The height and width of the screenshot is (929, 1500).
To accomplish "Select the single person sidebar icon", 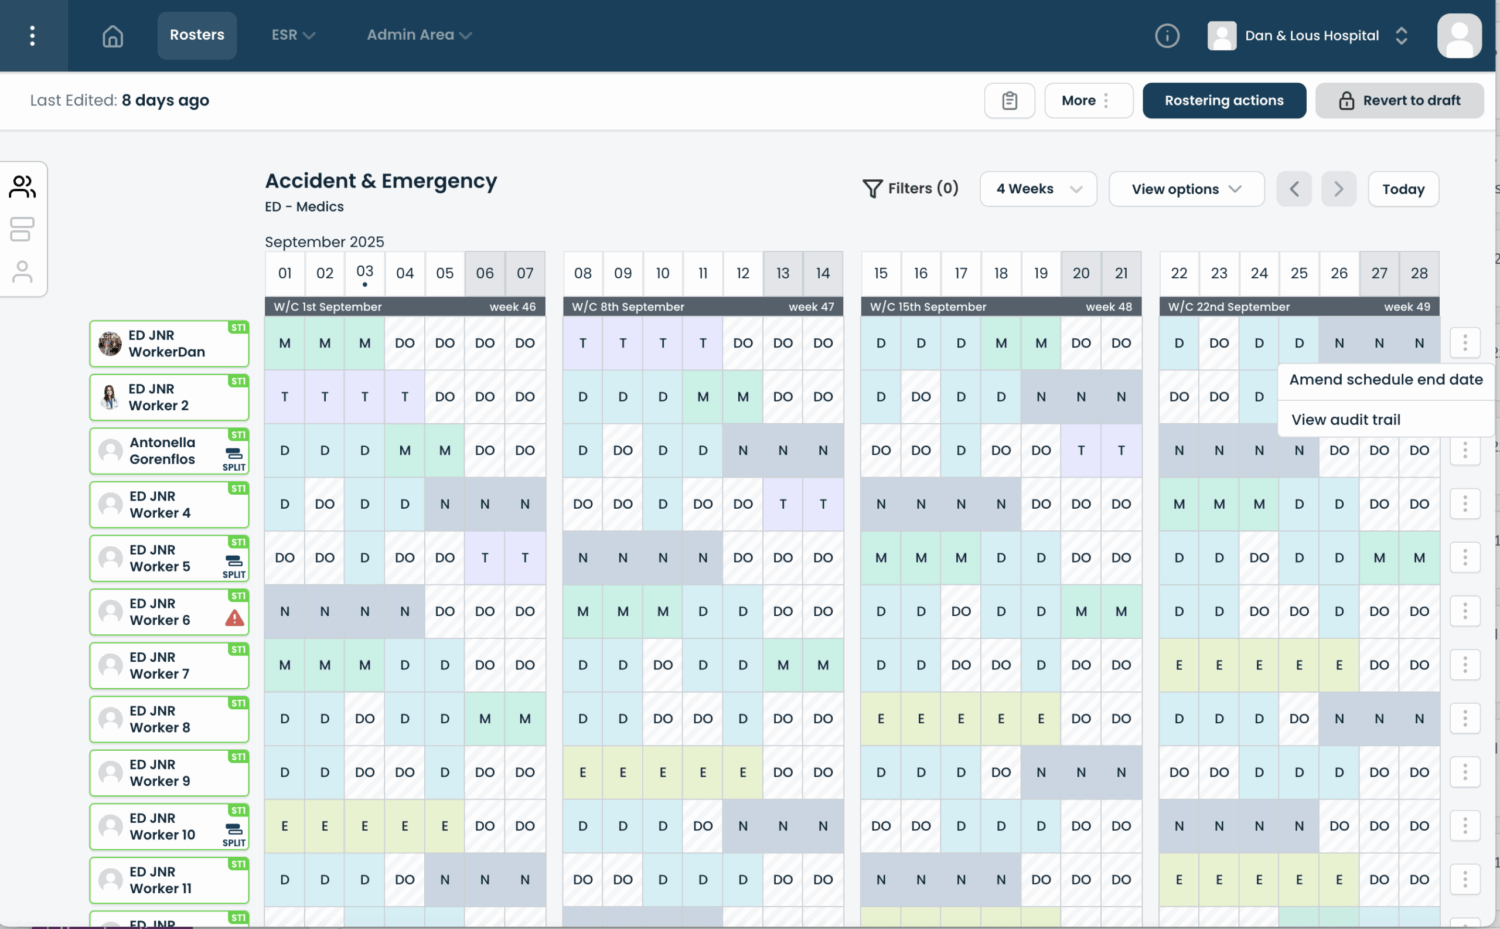I will [x=22, y=272].
